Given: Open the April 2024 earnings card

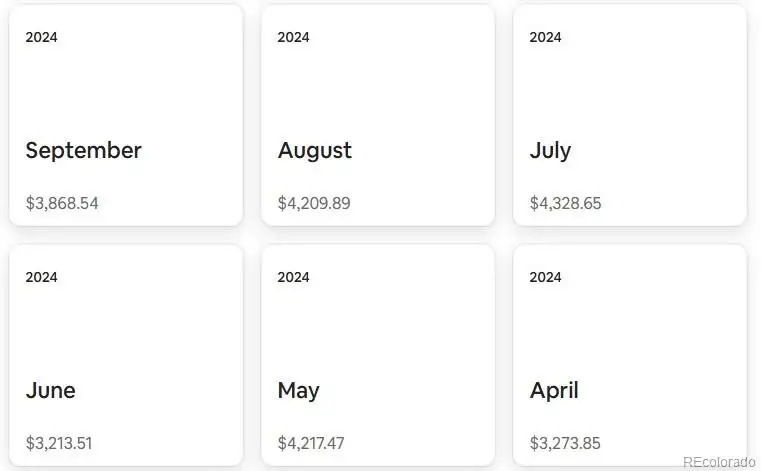Looking at the screenshot, I should click(x=629, y=355).
